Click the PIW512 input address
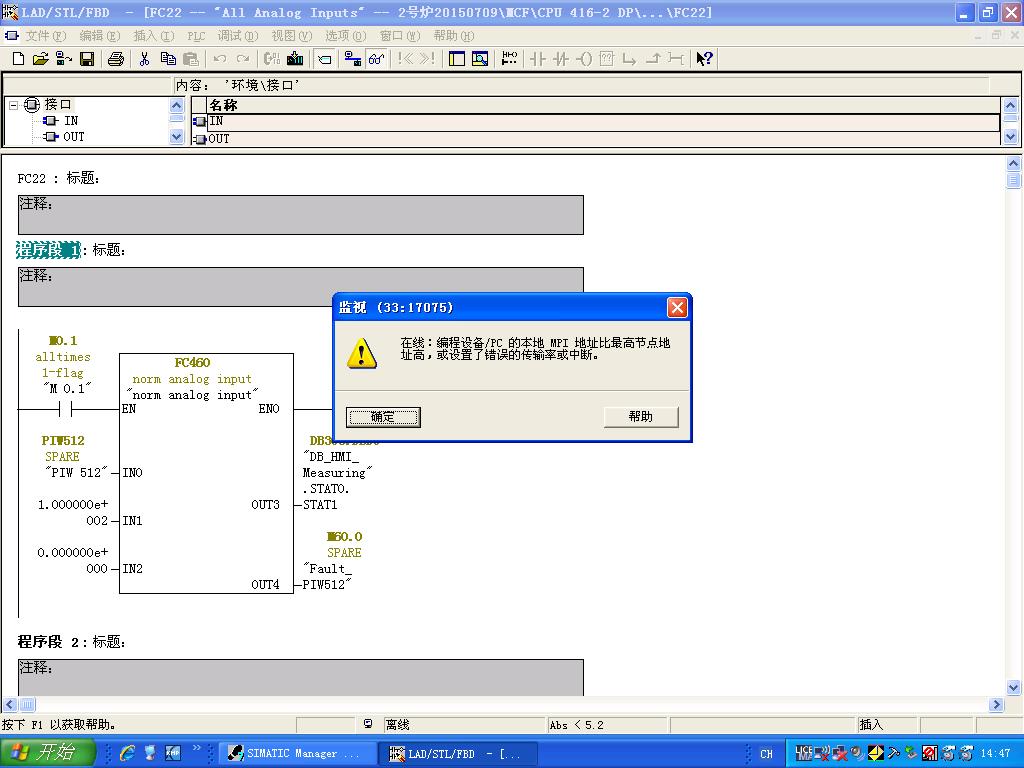 [x=63, y=441]
